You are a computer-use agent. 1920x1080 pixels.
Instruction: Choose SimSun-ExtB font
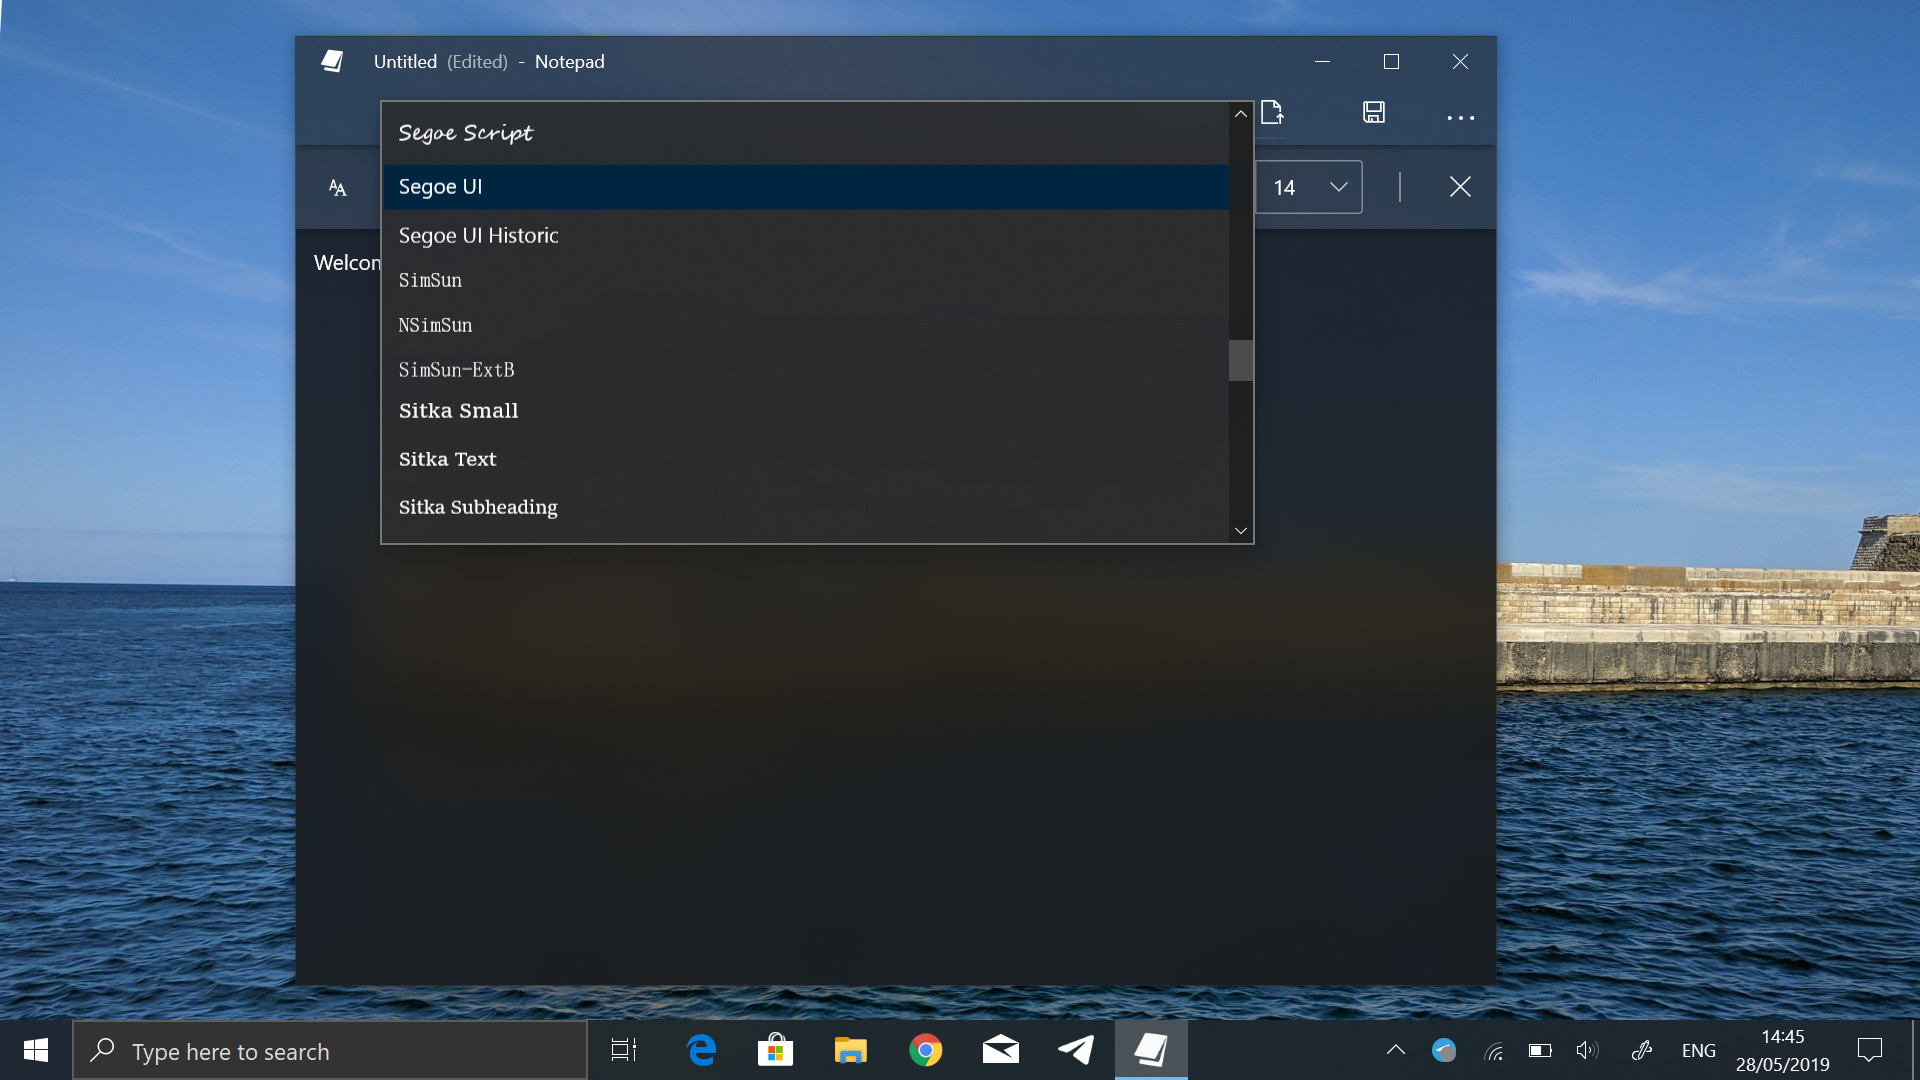point(457,370)
